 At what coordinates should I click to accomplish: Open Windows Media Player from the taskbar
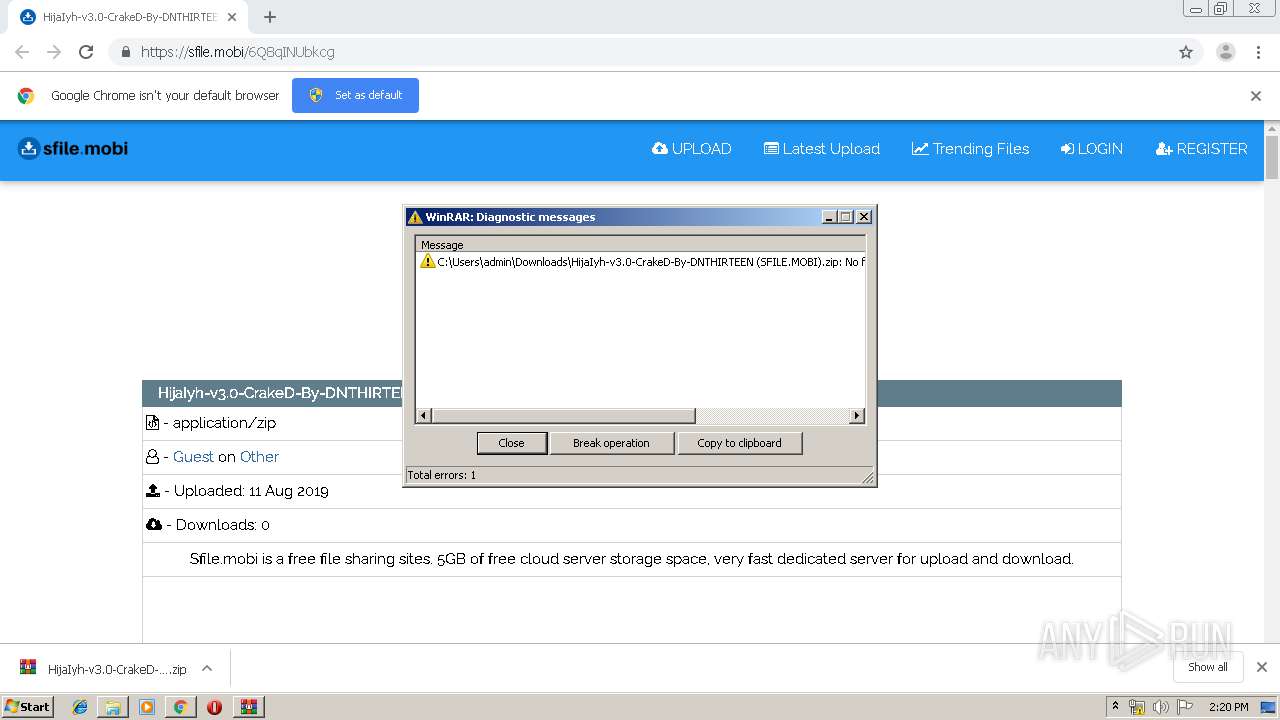(147, 707)
